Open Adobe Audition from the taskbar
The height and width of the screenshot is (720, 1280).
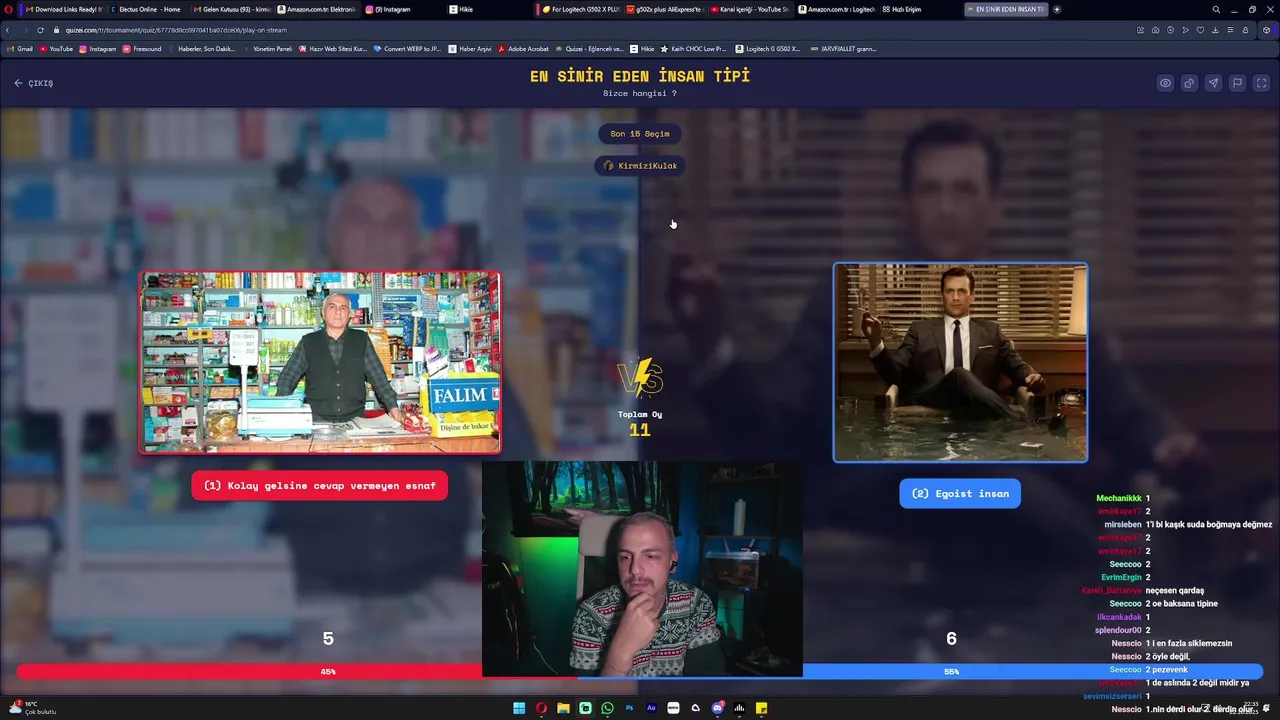pos(651,708)
